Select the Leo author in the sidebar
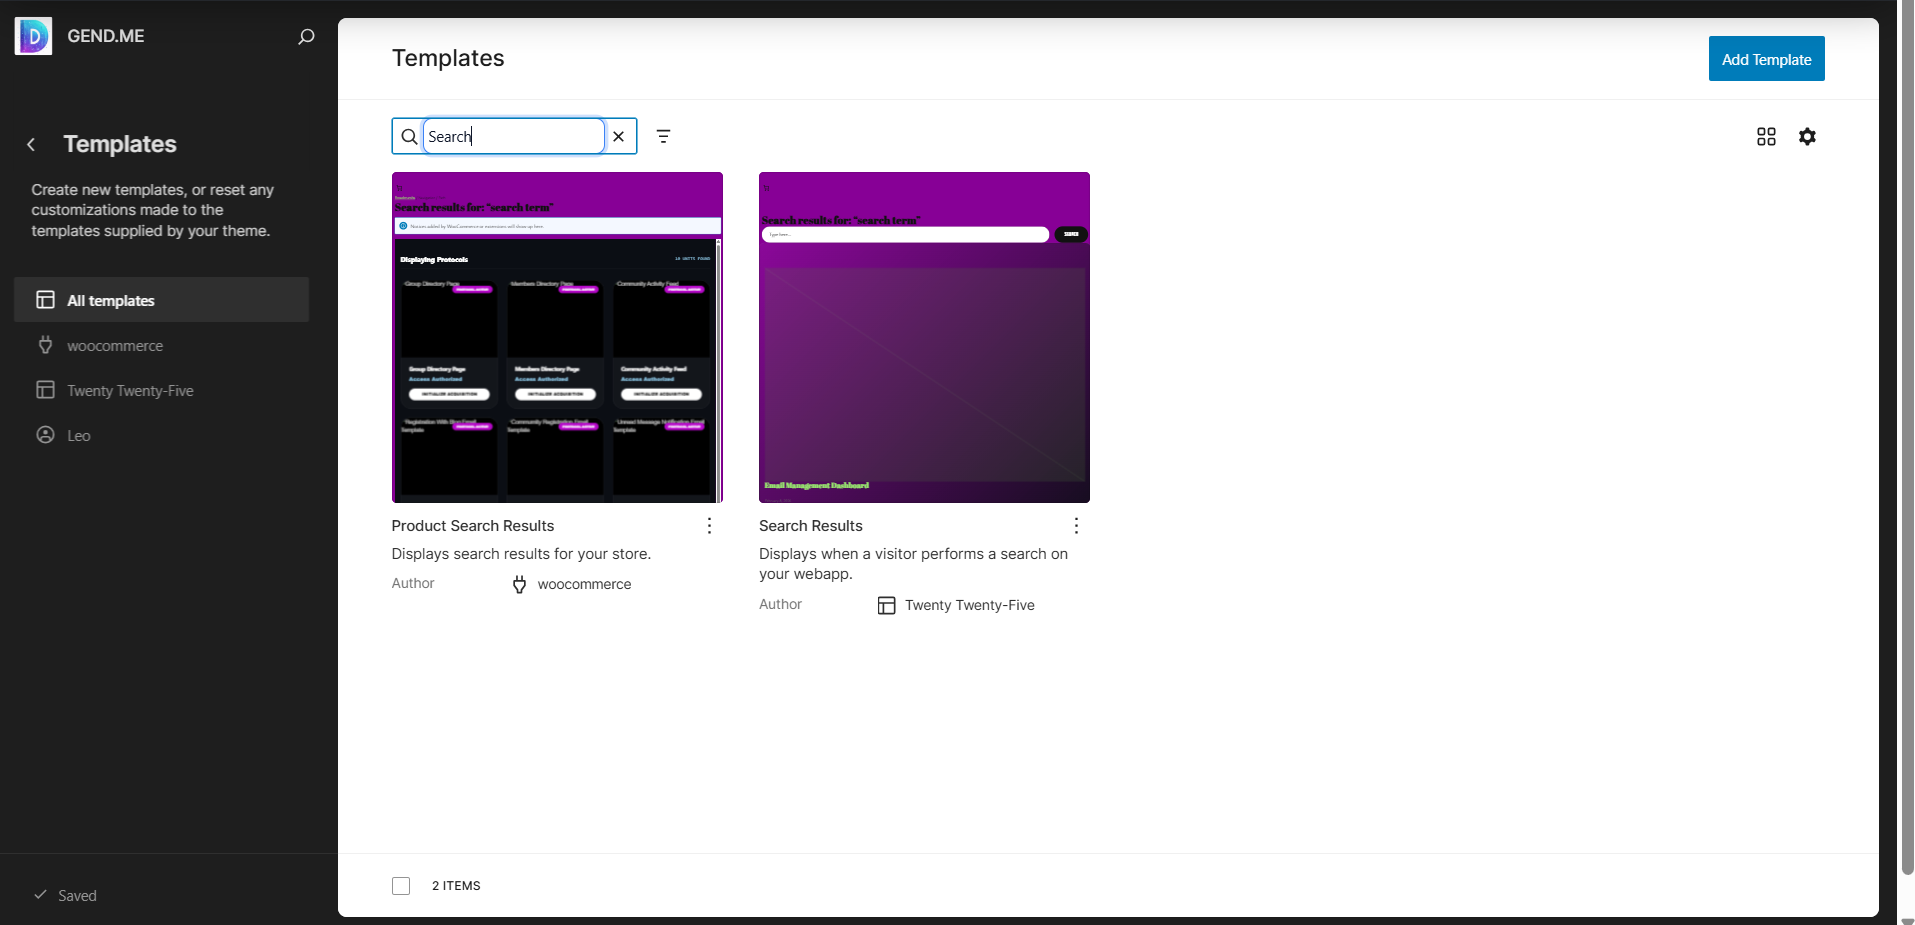This screenshot has width=1915, height=925. tap(77, 435)
